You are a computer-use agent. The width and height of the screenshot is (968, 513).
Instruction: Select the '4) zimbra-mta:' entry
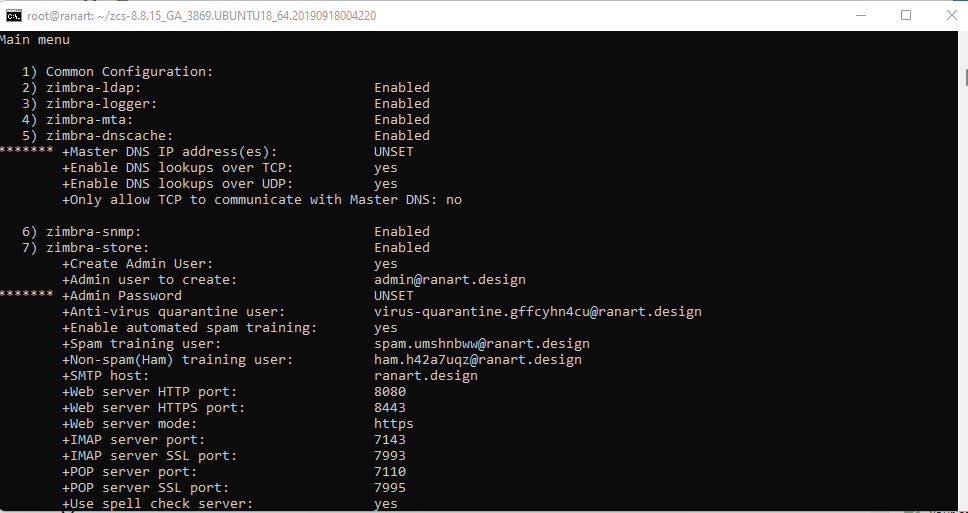pos(78,120)
